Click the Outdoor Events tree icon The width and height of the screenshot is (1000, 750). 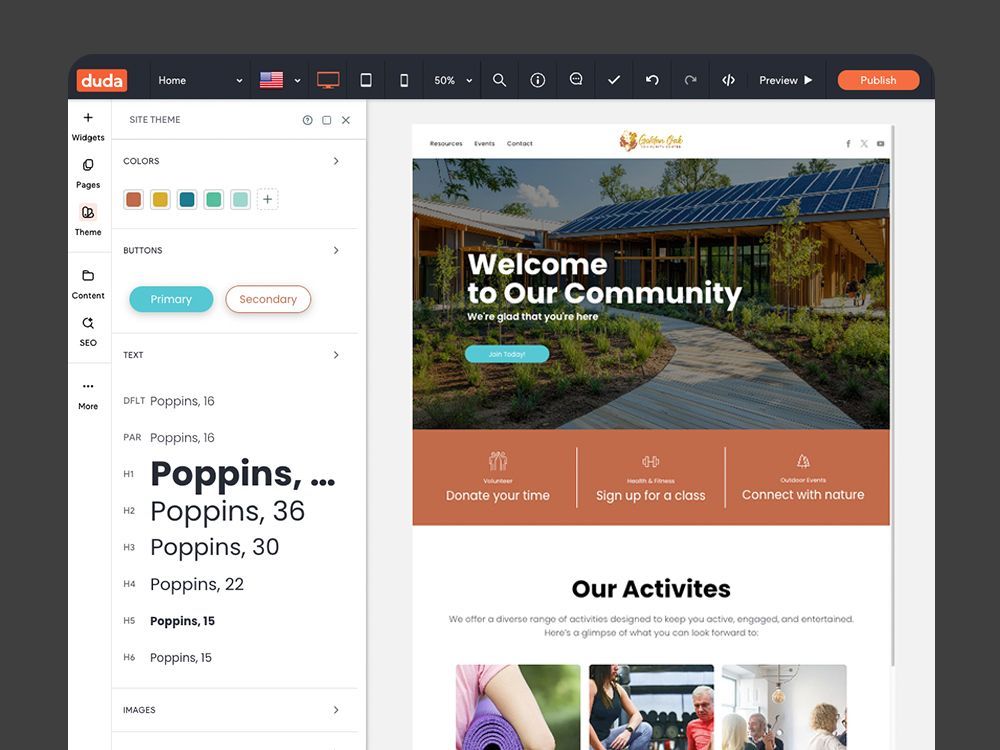coord(803,460)
